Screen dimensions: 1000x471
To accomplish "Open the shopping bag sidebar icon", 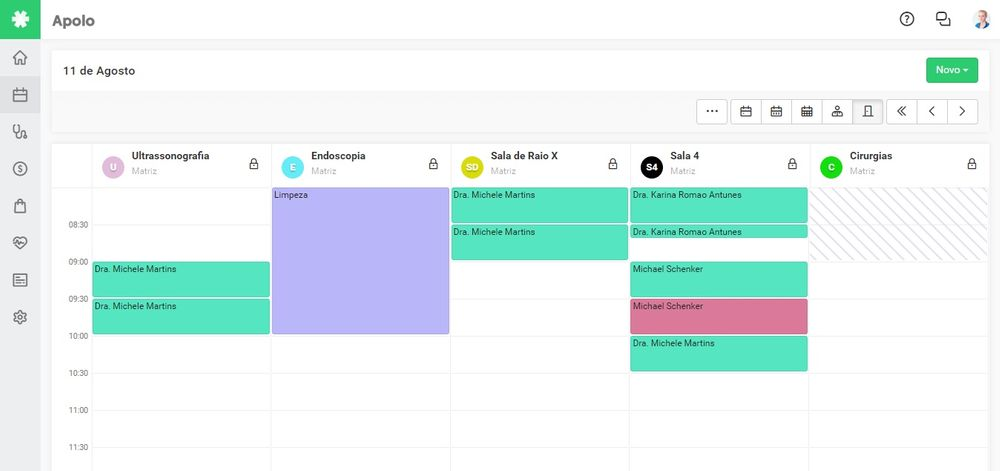I will 20,206.
